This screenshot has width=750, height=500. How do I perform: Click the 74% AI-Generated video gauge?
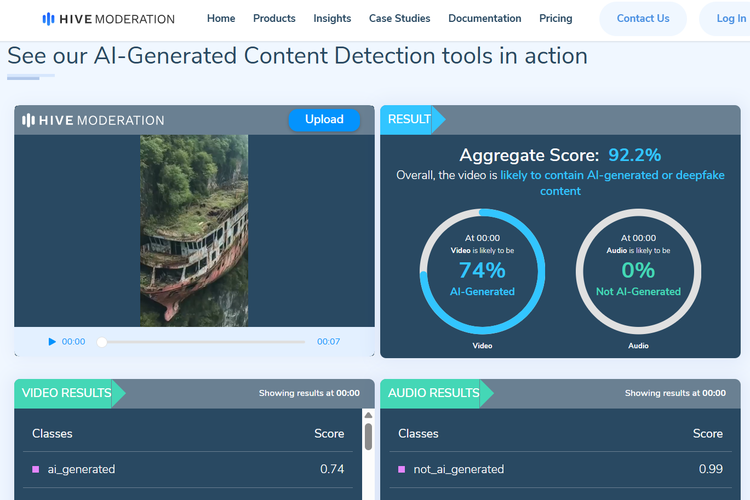[x=482, y=272]
